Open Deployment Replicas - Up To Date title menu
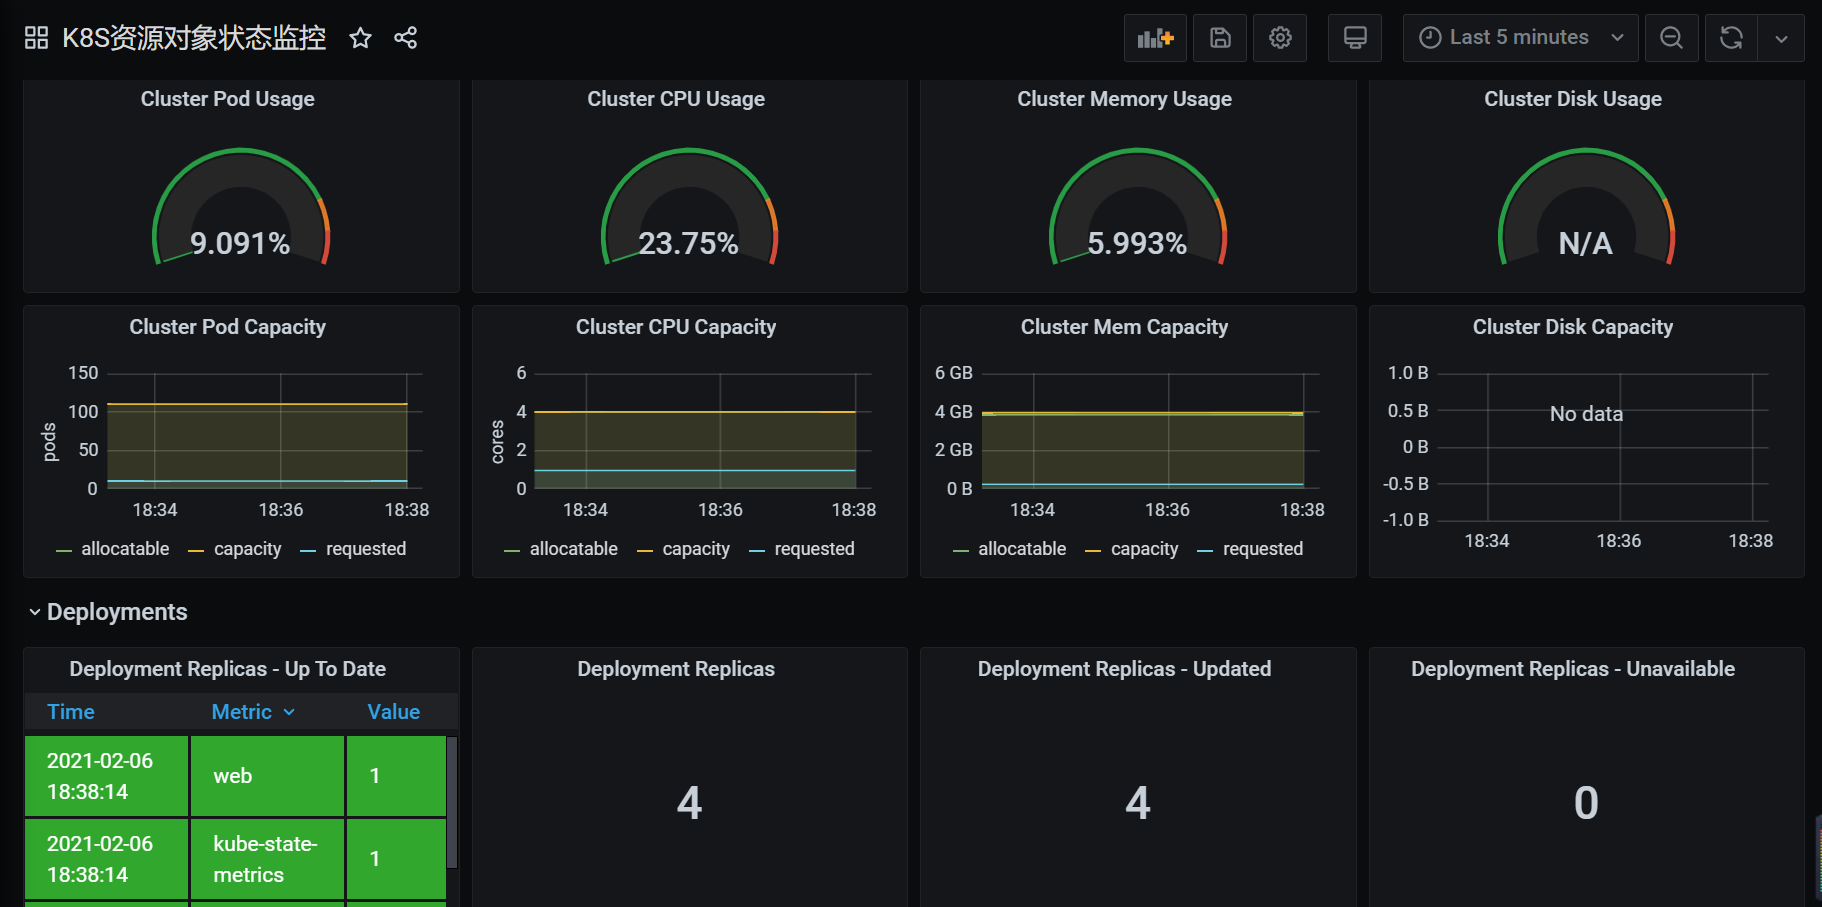Viewport: 1822px width, 907px height. (x=228, y=669)
